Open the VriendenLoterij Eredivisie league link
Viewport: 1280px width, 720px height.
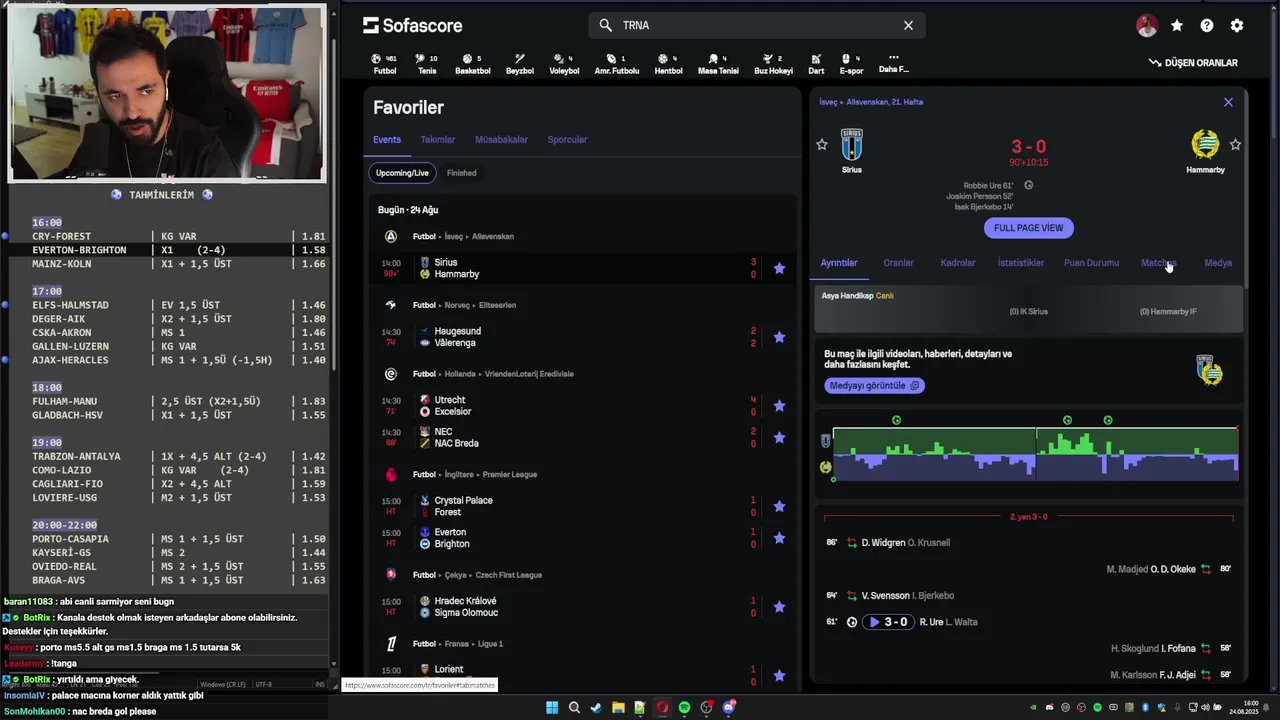[x=529, y=374]
